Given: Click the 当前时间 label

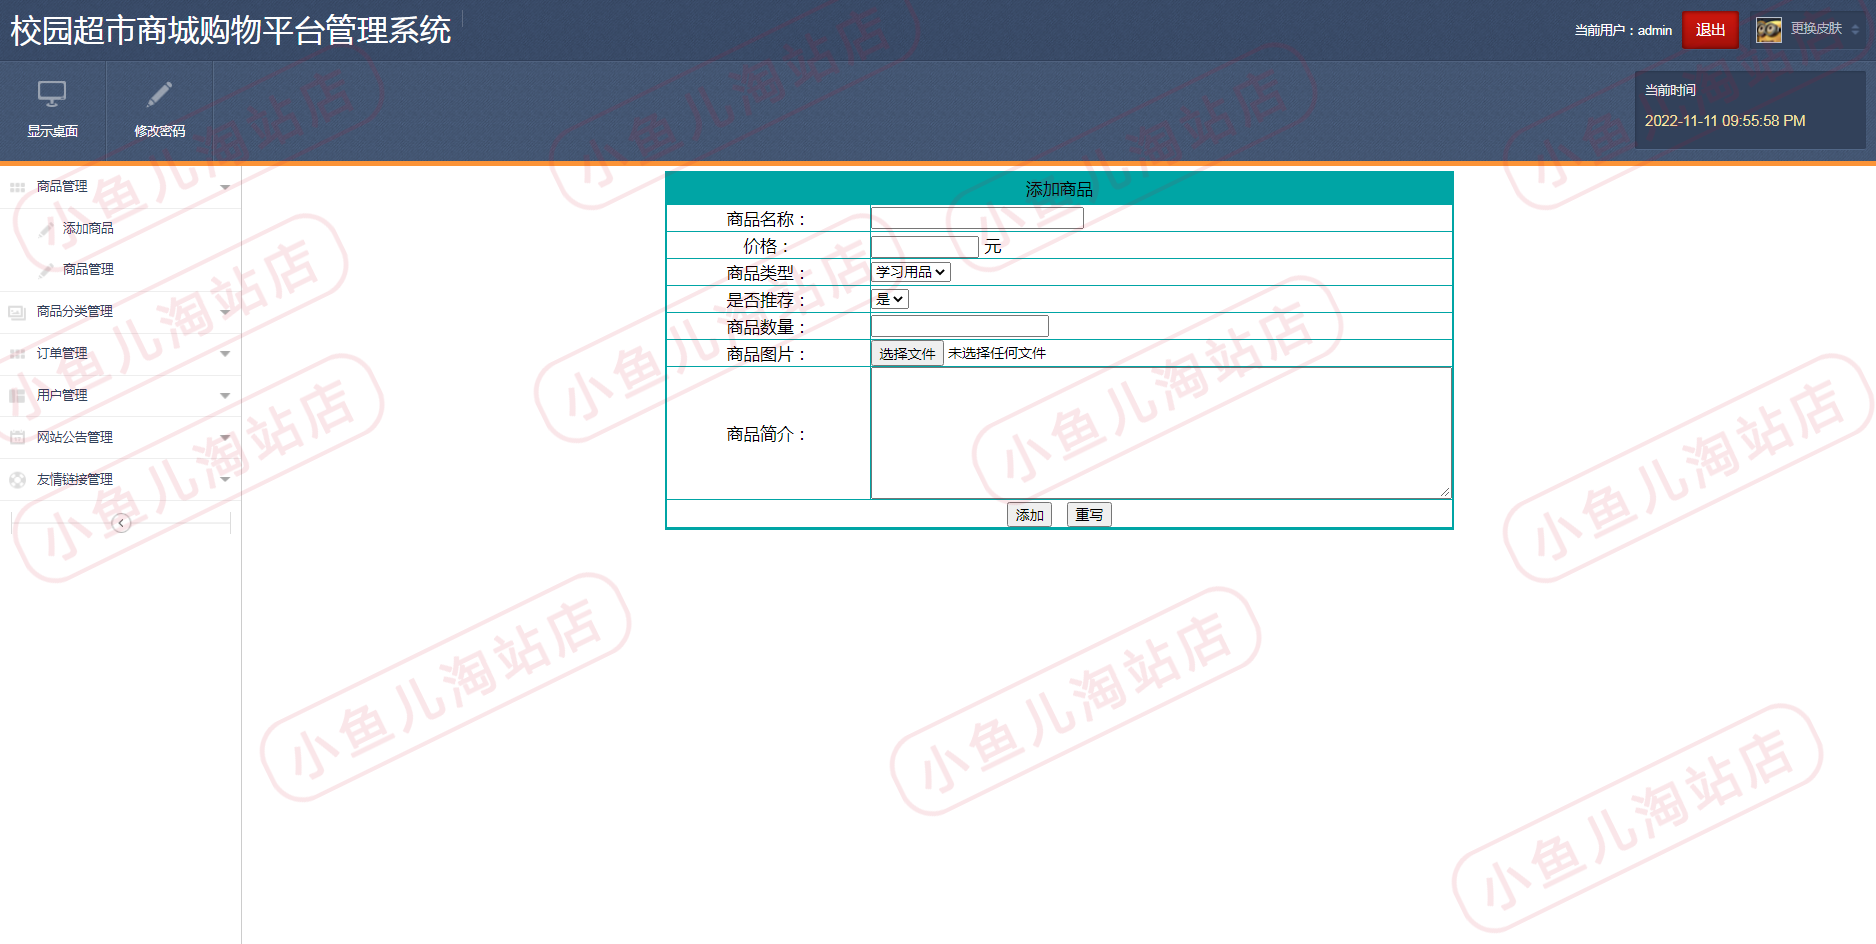Looking at the screenshot, I should [1670, 90].
